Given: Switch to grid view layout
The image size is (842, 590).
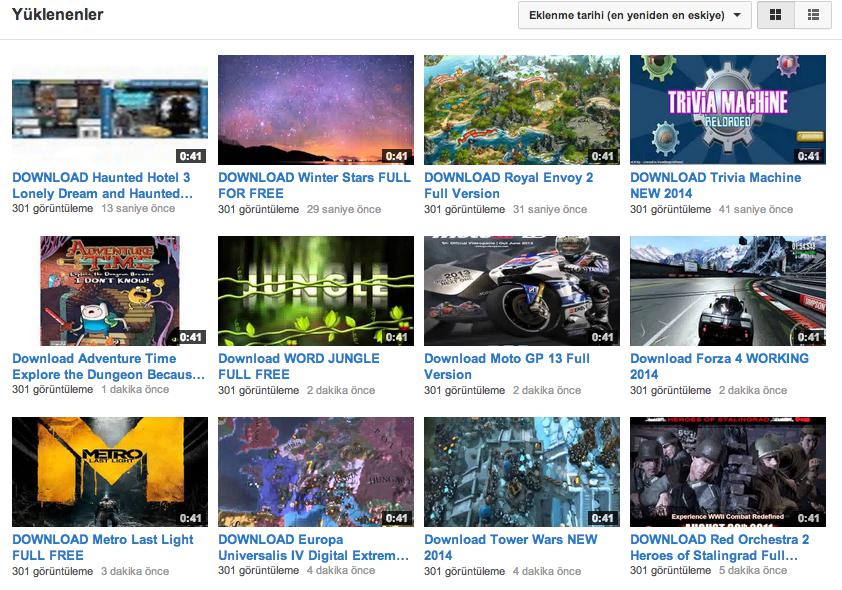Looking at the screenshot, I should 775,15.
